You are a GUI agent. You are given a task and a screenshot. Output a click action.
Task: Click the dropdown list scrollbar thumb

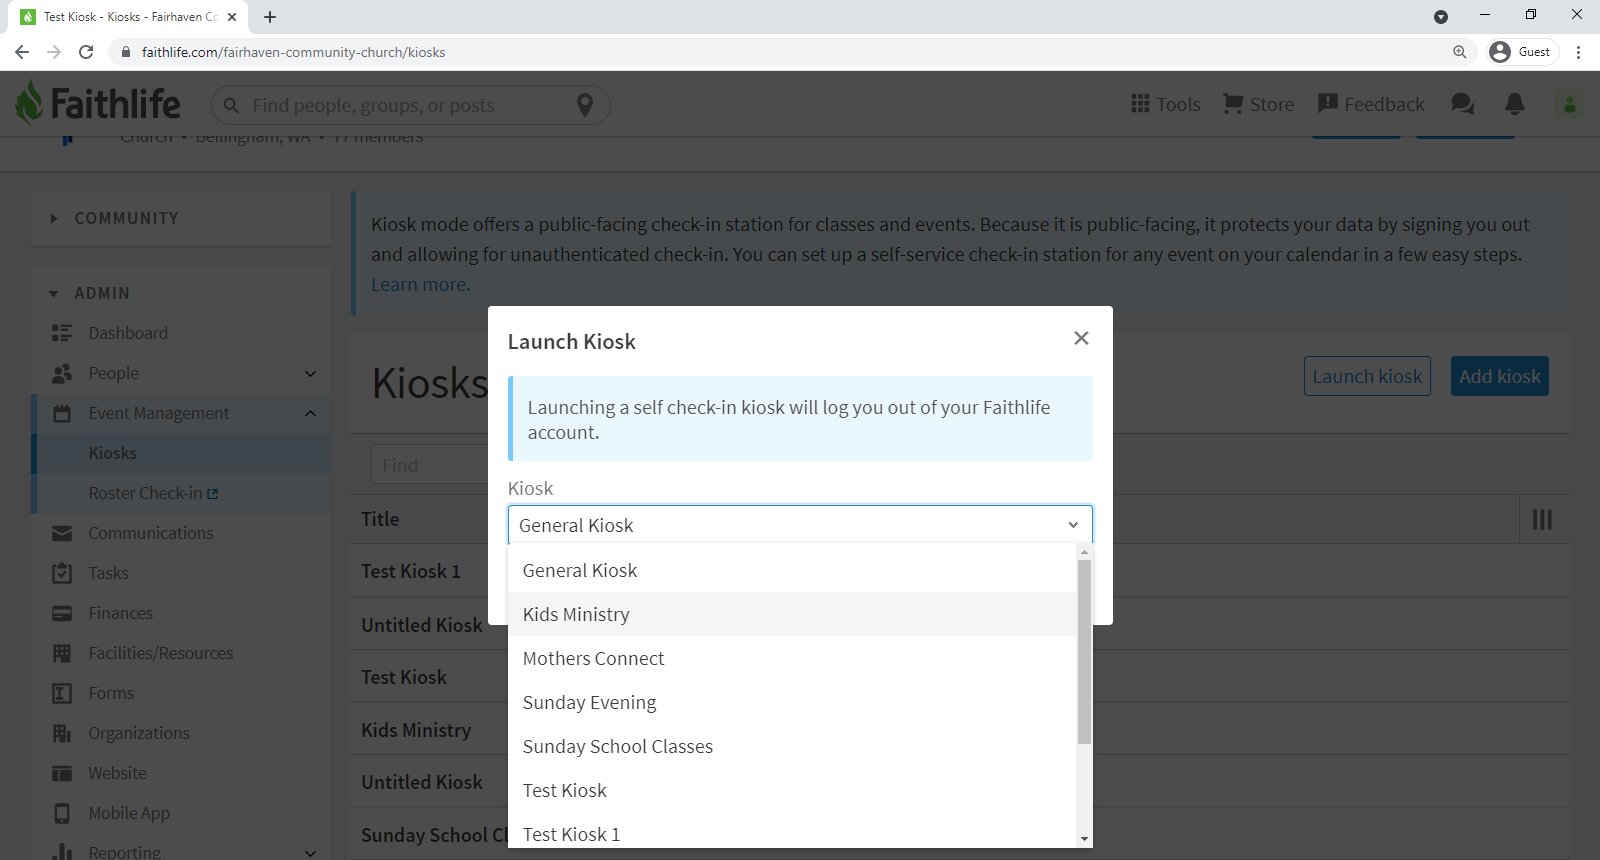pyautogui.click(x=1084, y=652)
